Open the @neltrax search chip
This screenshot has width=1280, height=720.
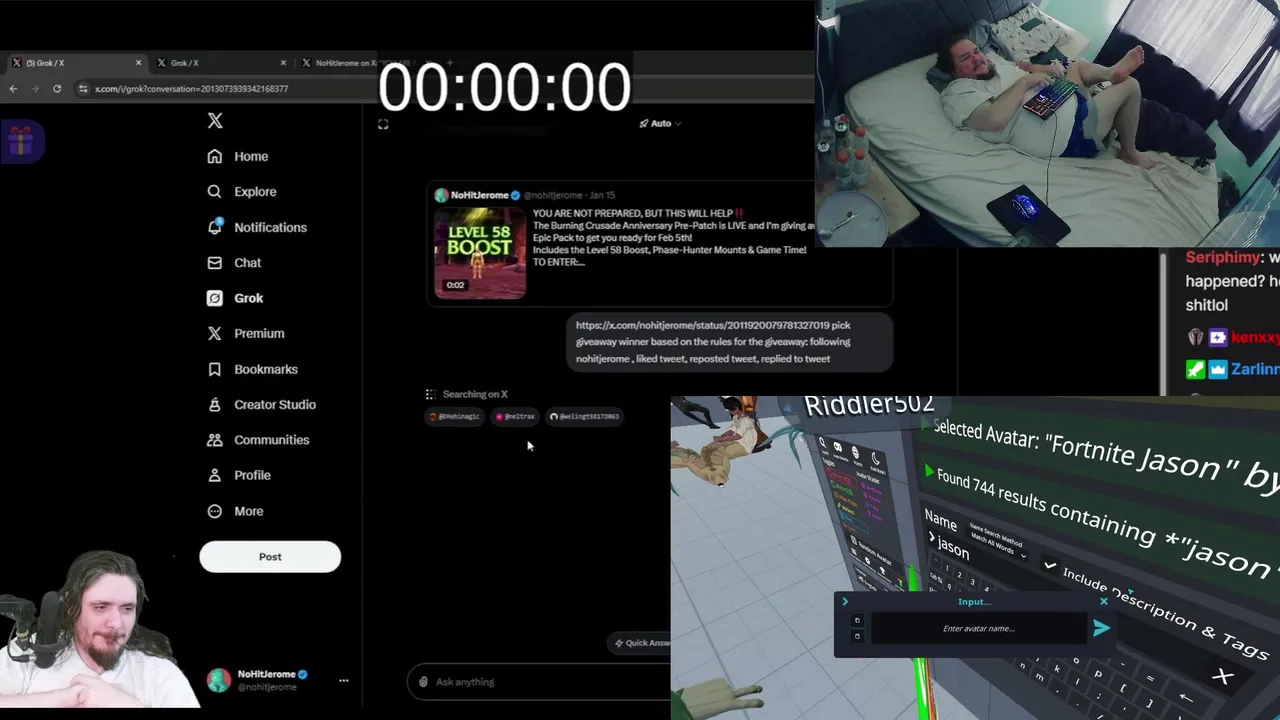click(x=516, y=416)
